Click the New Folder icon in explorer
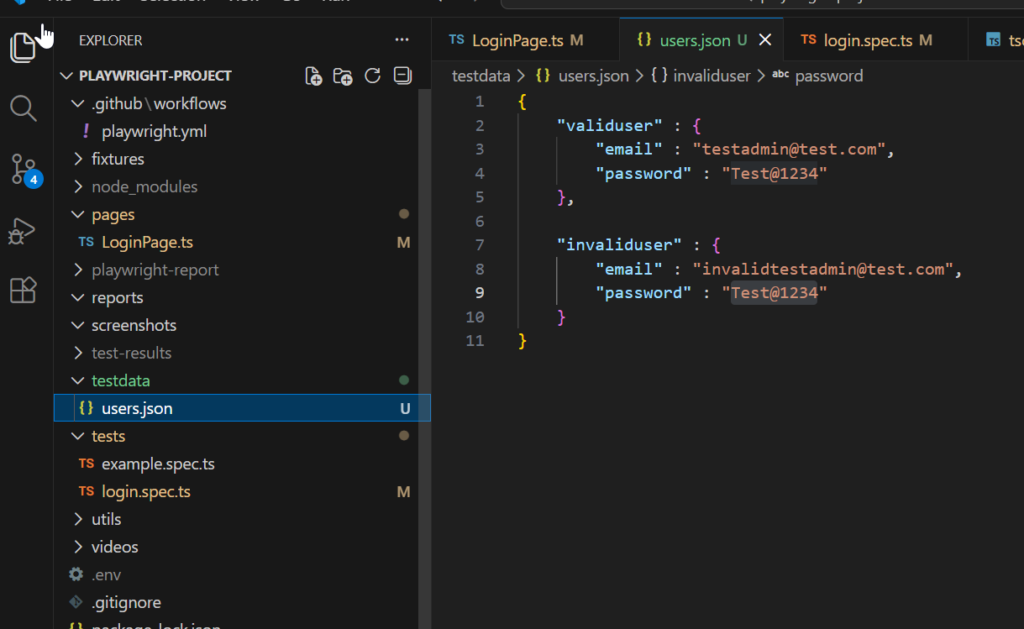The width and height of the screenshot is (1024, 629). [343, 76]
